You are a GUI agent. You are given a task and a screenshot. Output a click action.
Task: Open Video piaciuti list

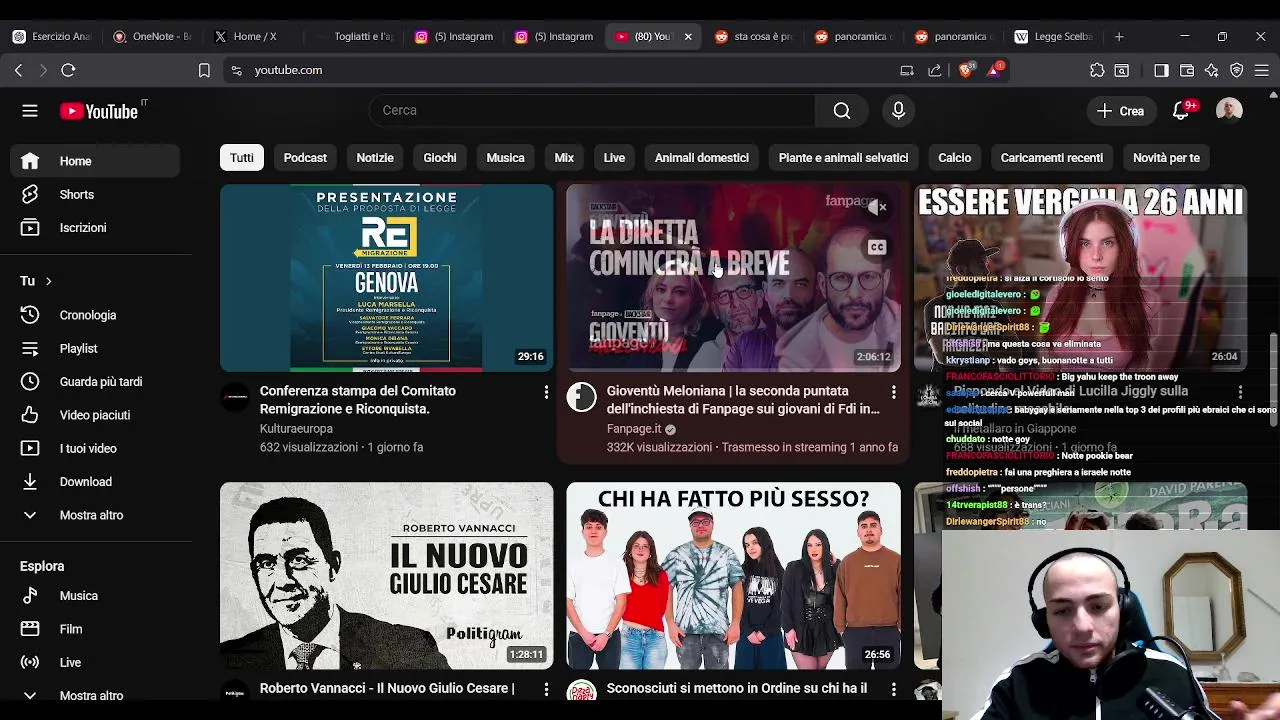pos(94,415)
